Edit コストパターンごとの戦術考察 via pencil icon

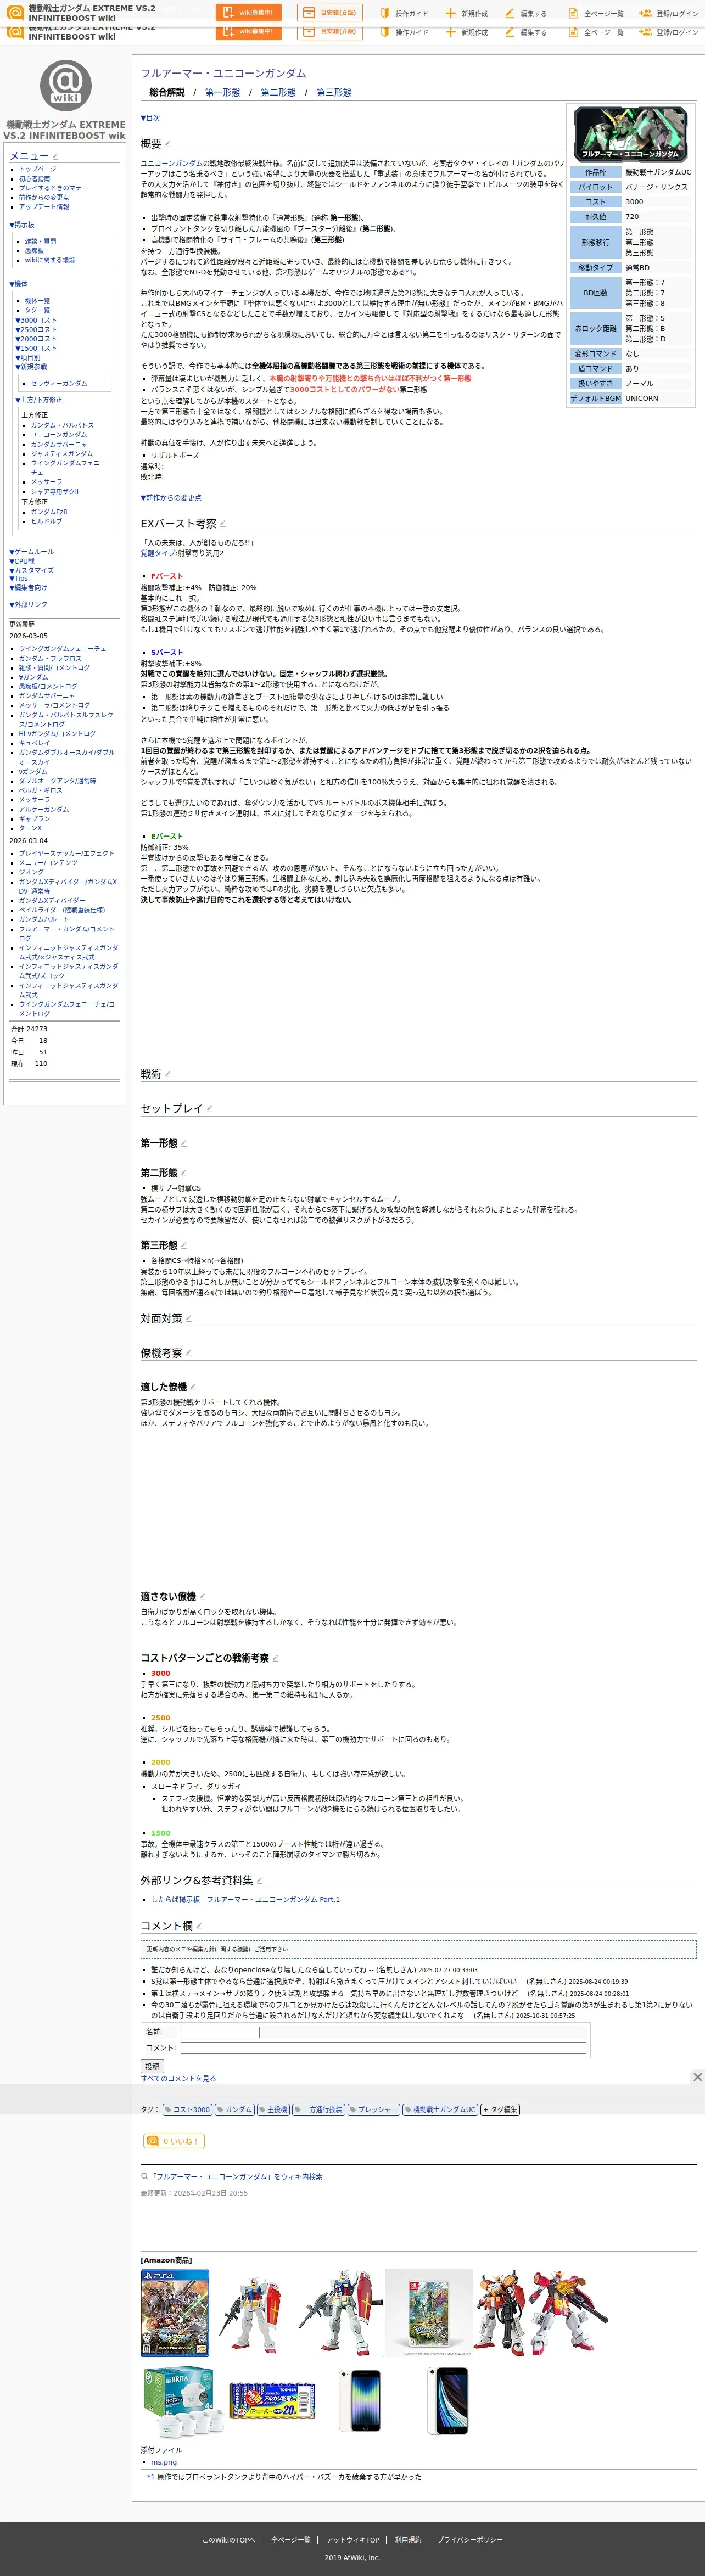(x=275, y=1658)
